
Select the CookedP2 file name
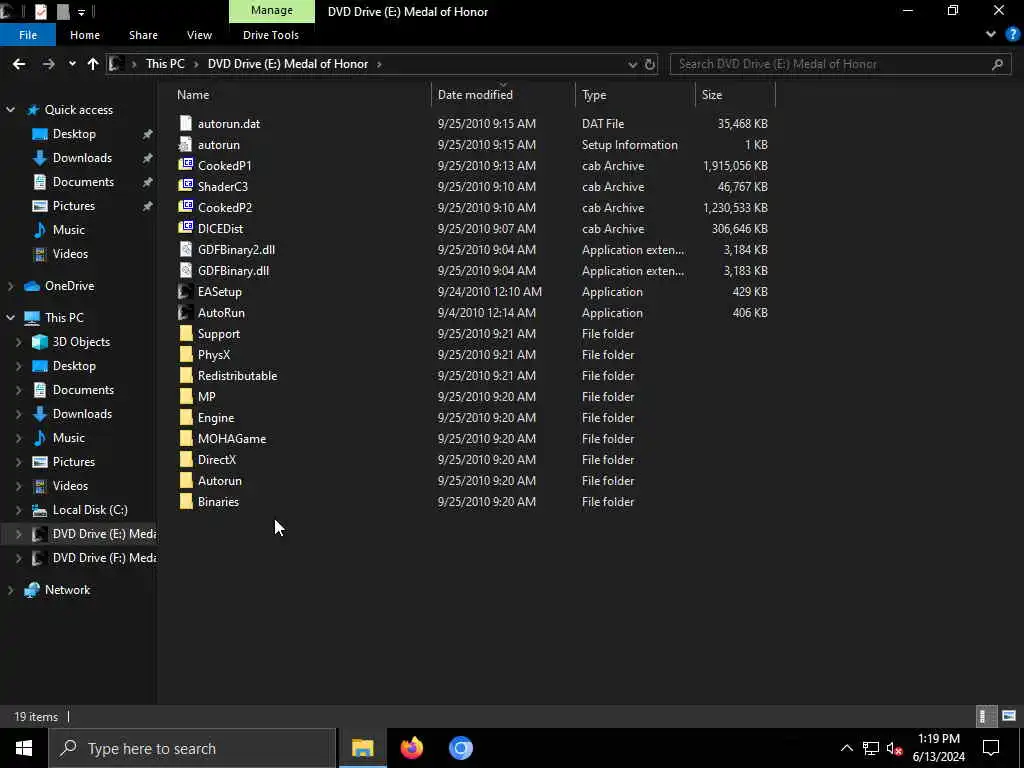(x=225, y=208)
